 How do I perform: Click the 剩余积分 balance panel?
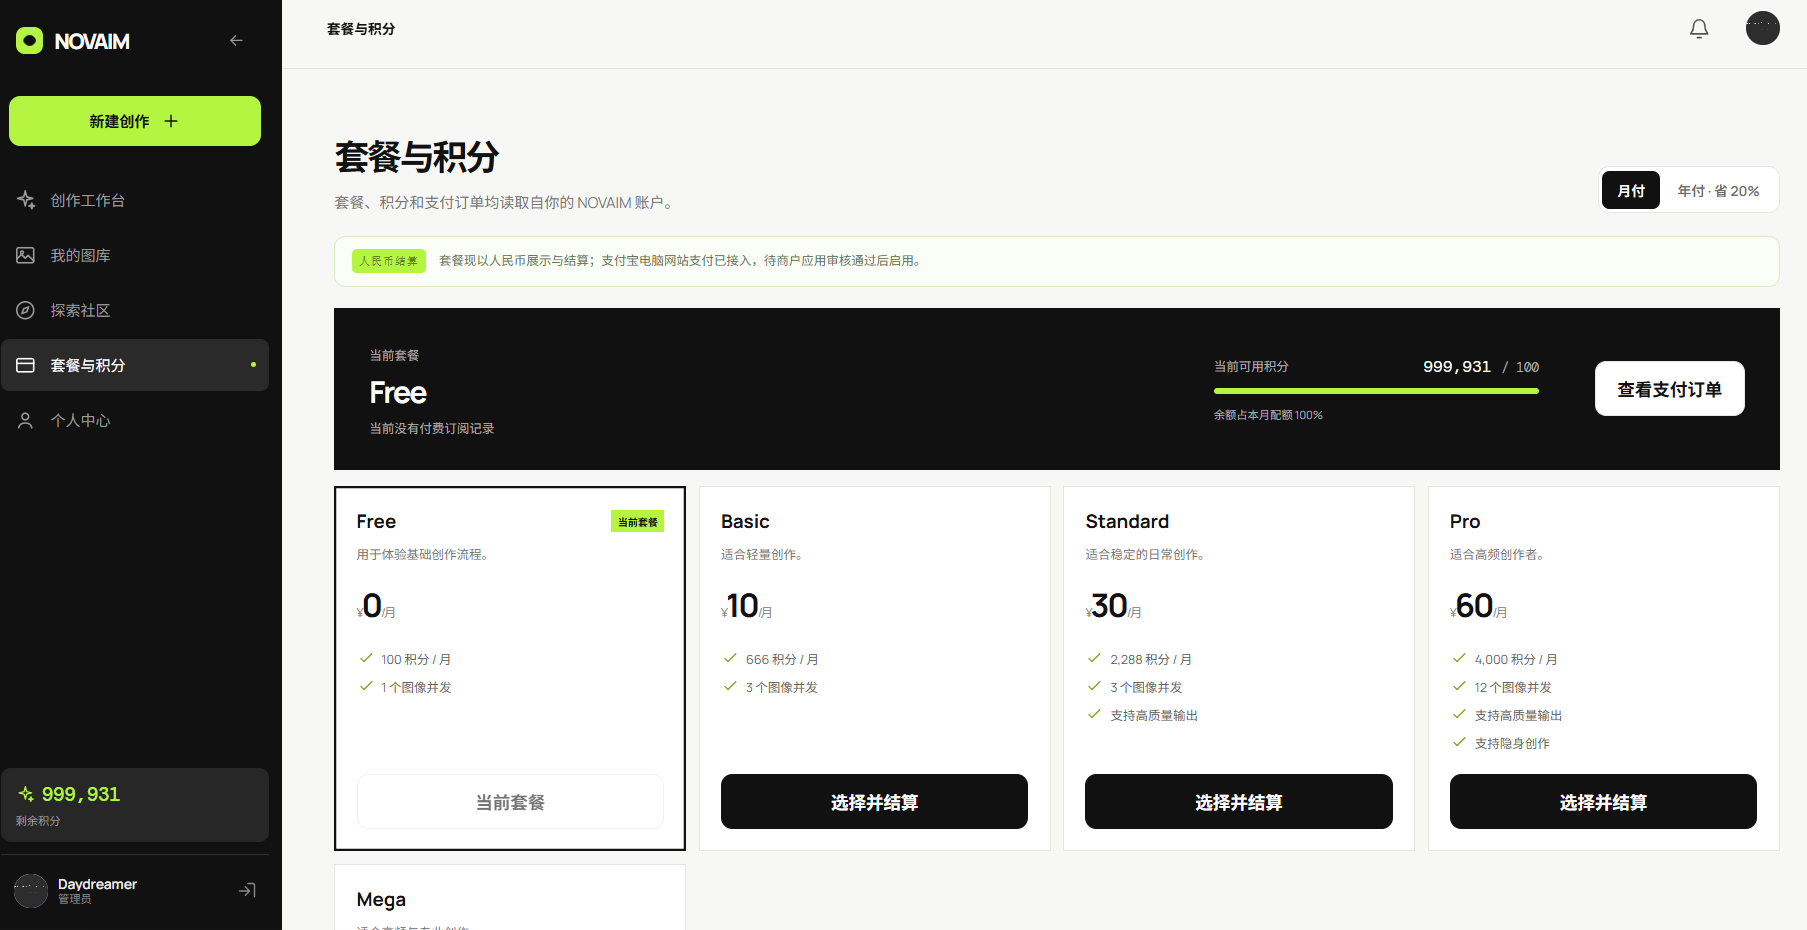pyautogui.click(x=135, y=805)
